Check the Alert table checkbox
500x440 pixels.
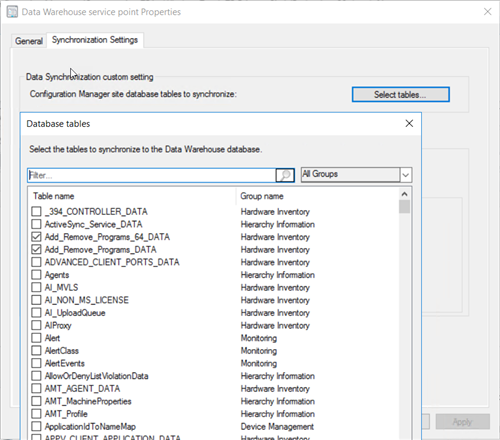click(x=36, y=338)
